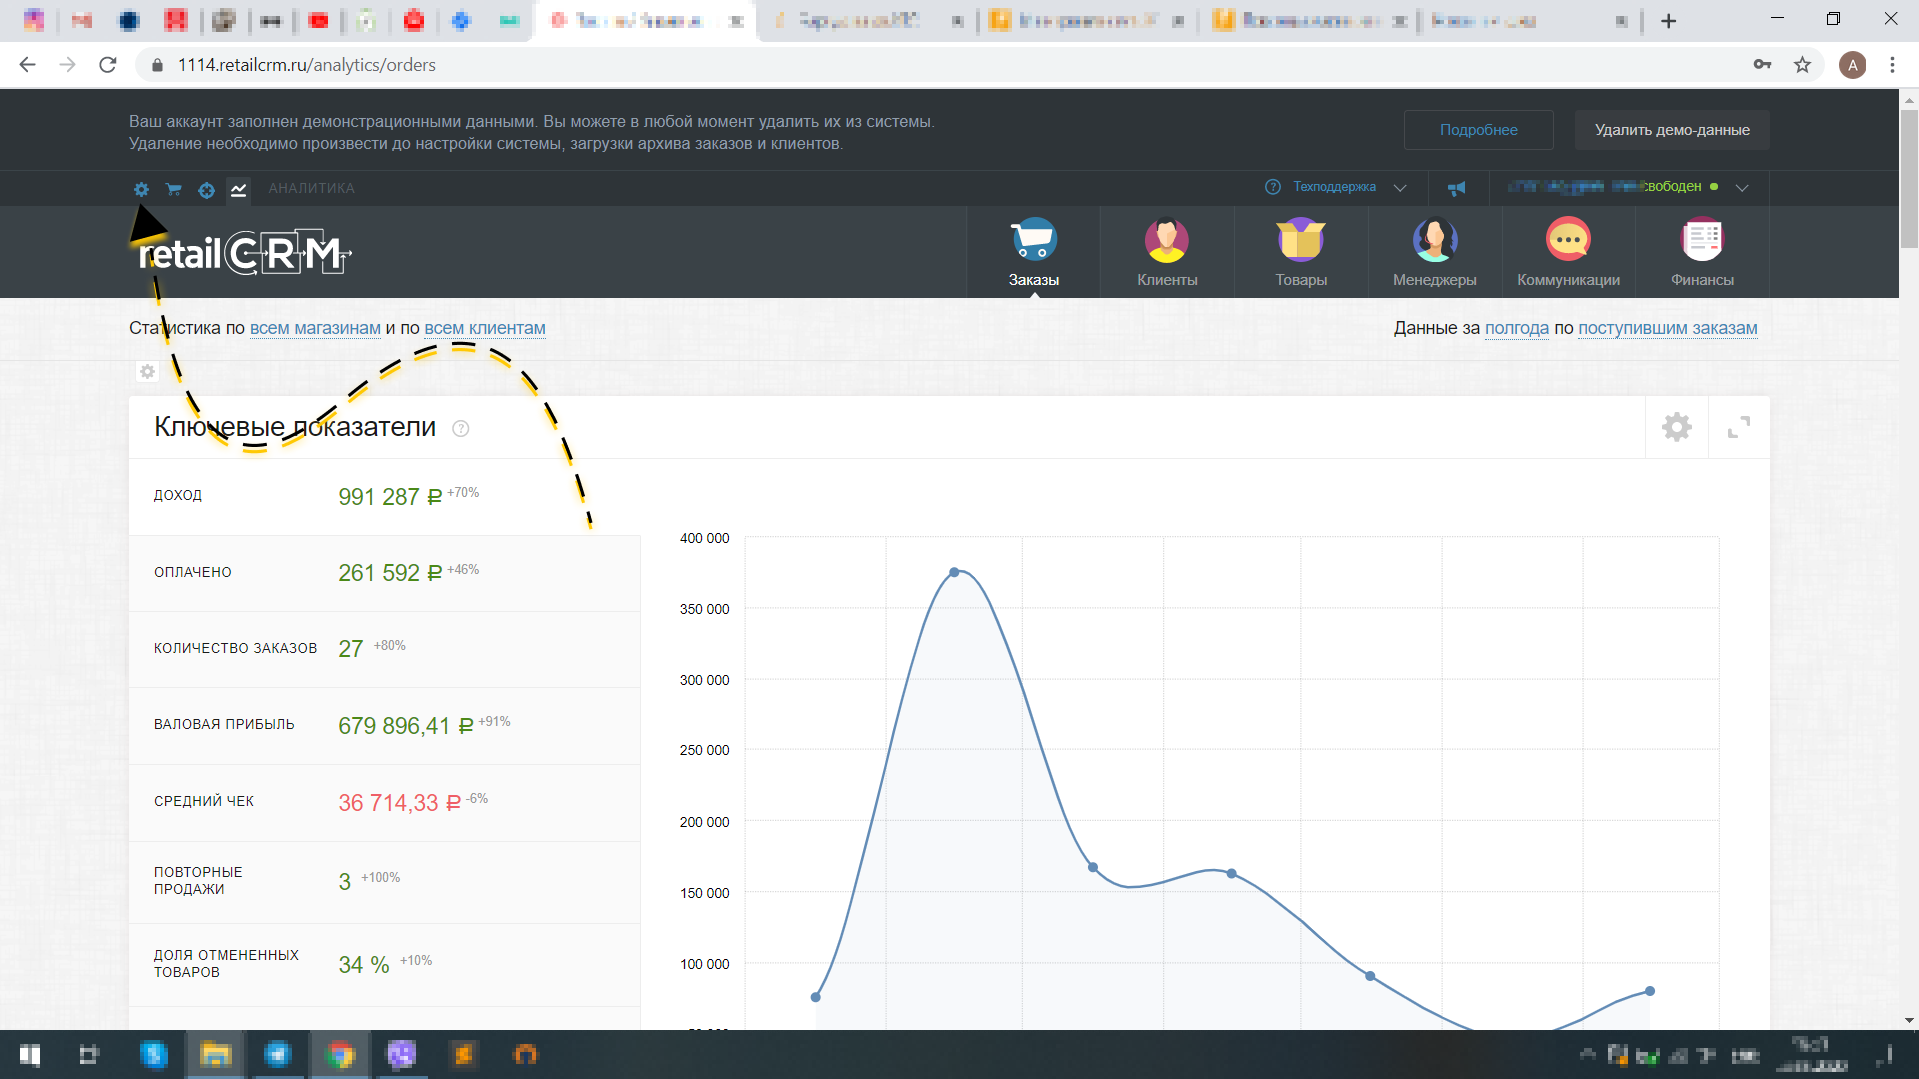Viewport: 1919px width, 1079px height.
Task: Open the user status dropdown menu
Action: (1741, 188)
